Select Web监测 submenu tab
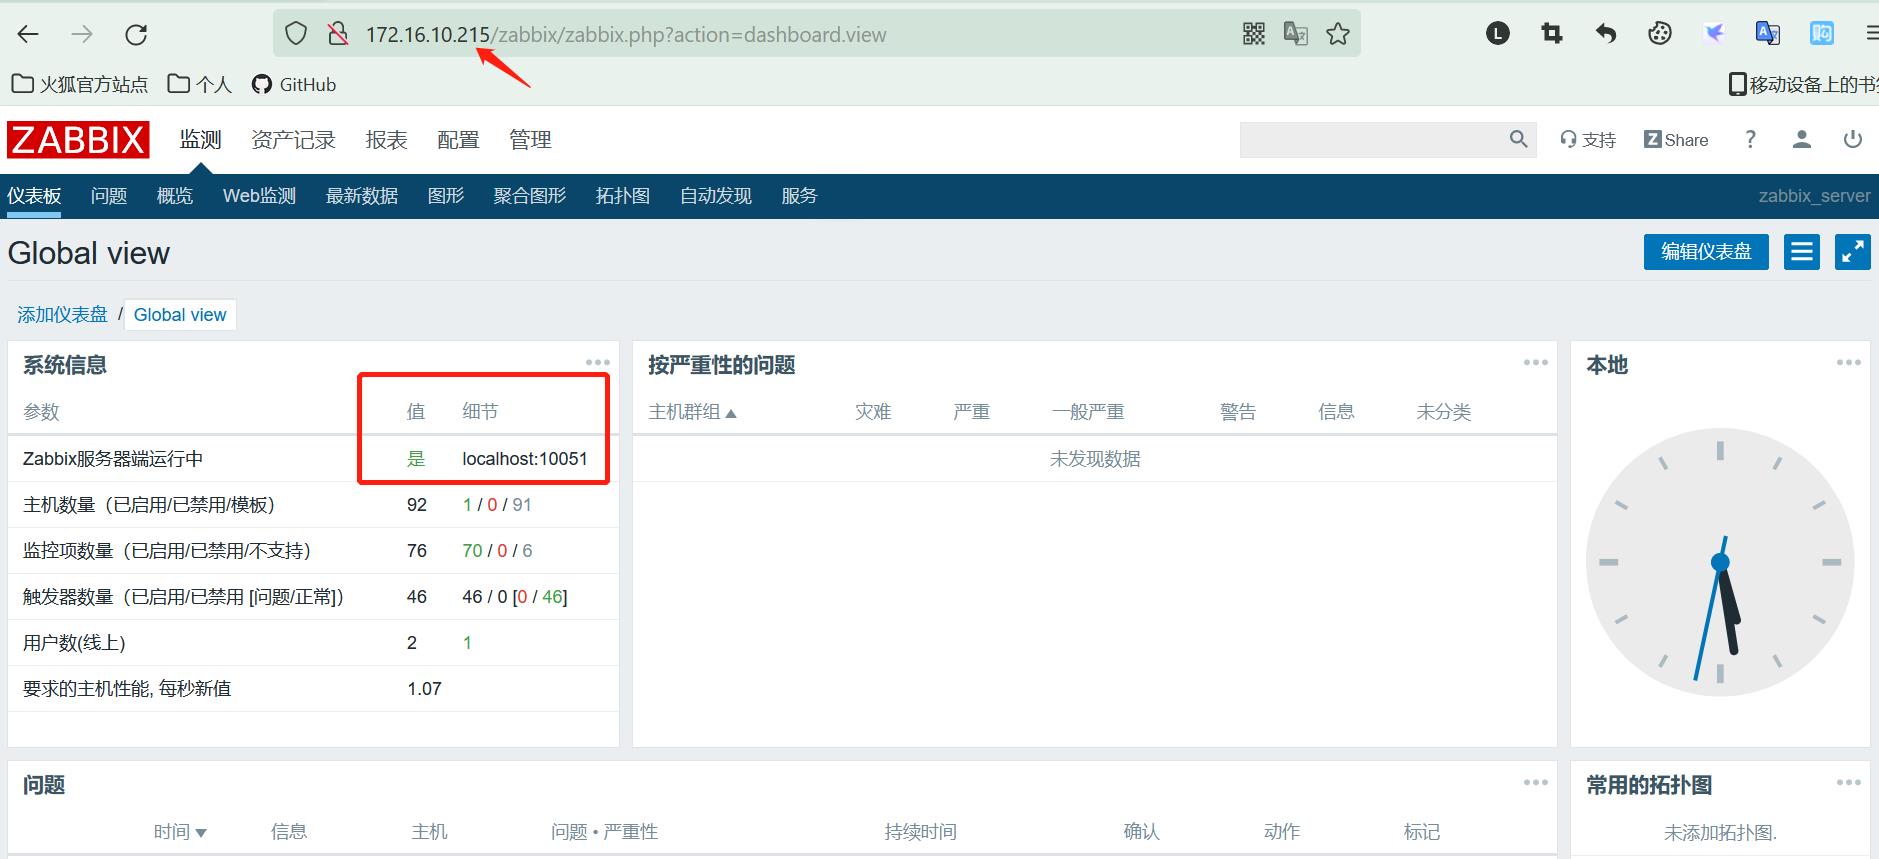The width and height of the screenshot is (1879, 859). coord(259,196)
